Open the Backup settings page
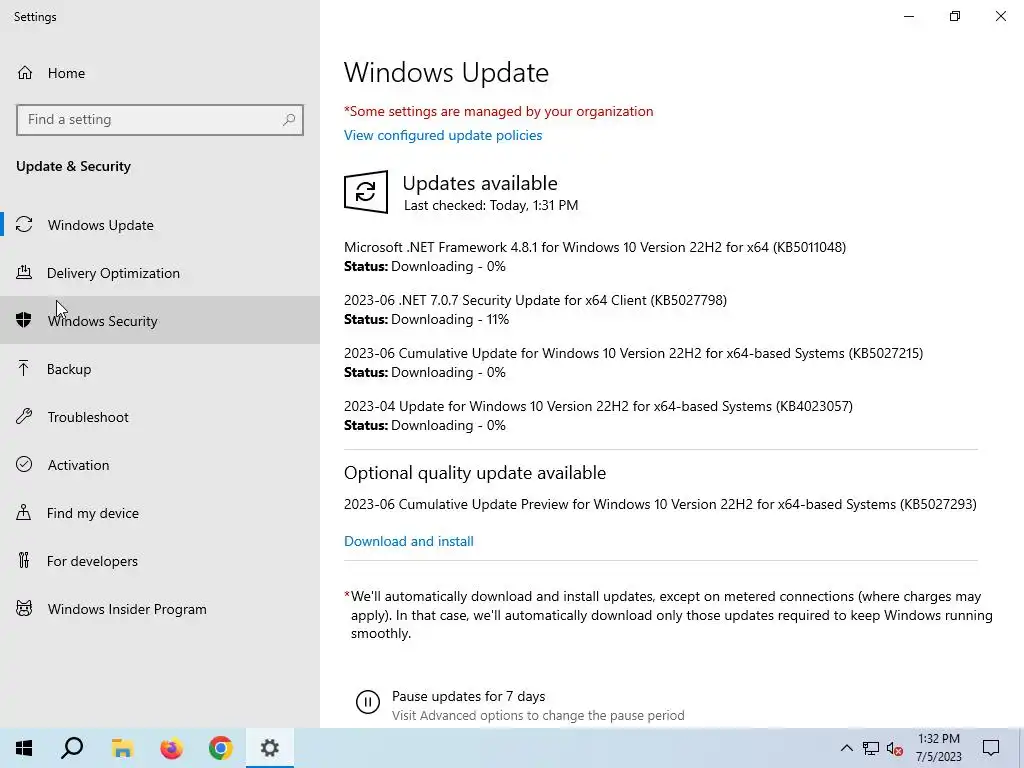Viewport: 1024px width, 768px height. (160, 369)
